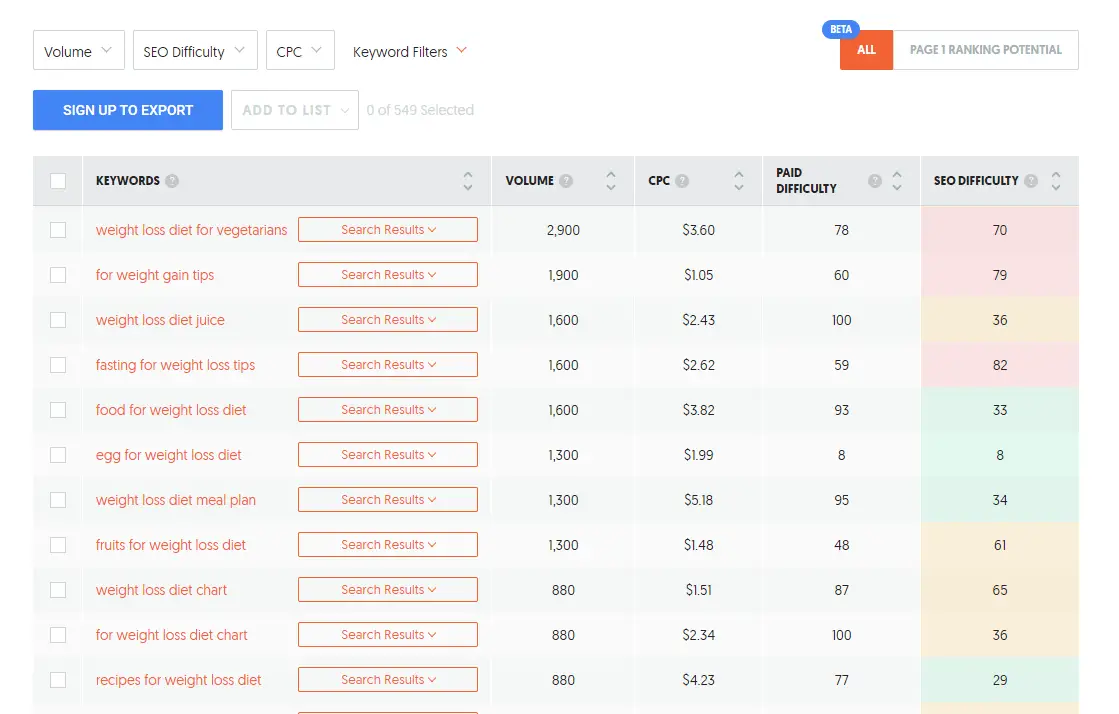Open keyword link recipes for weight loss diet

178,680
